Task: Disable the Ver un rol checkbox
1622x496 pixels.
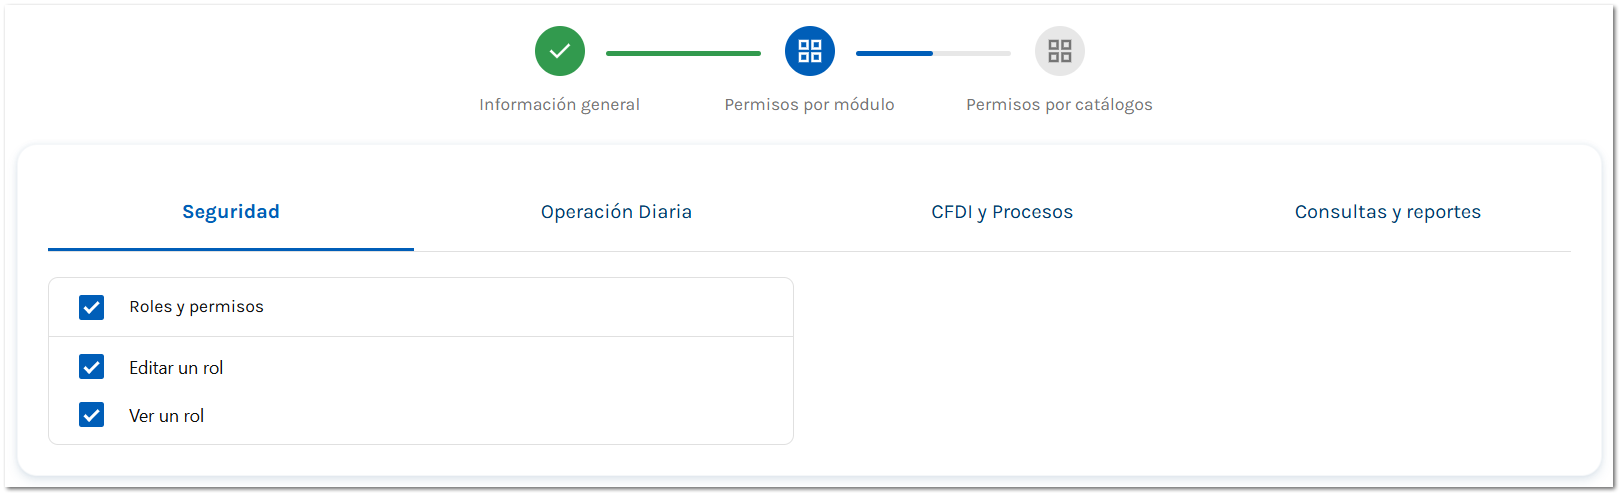Action: click(92, 415)
